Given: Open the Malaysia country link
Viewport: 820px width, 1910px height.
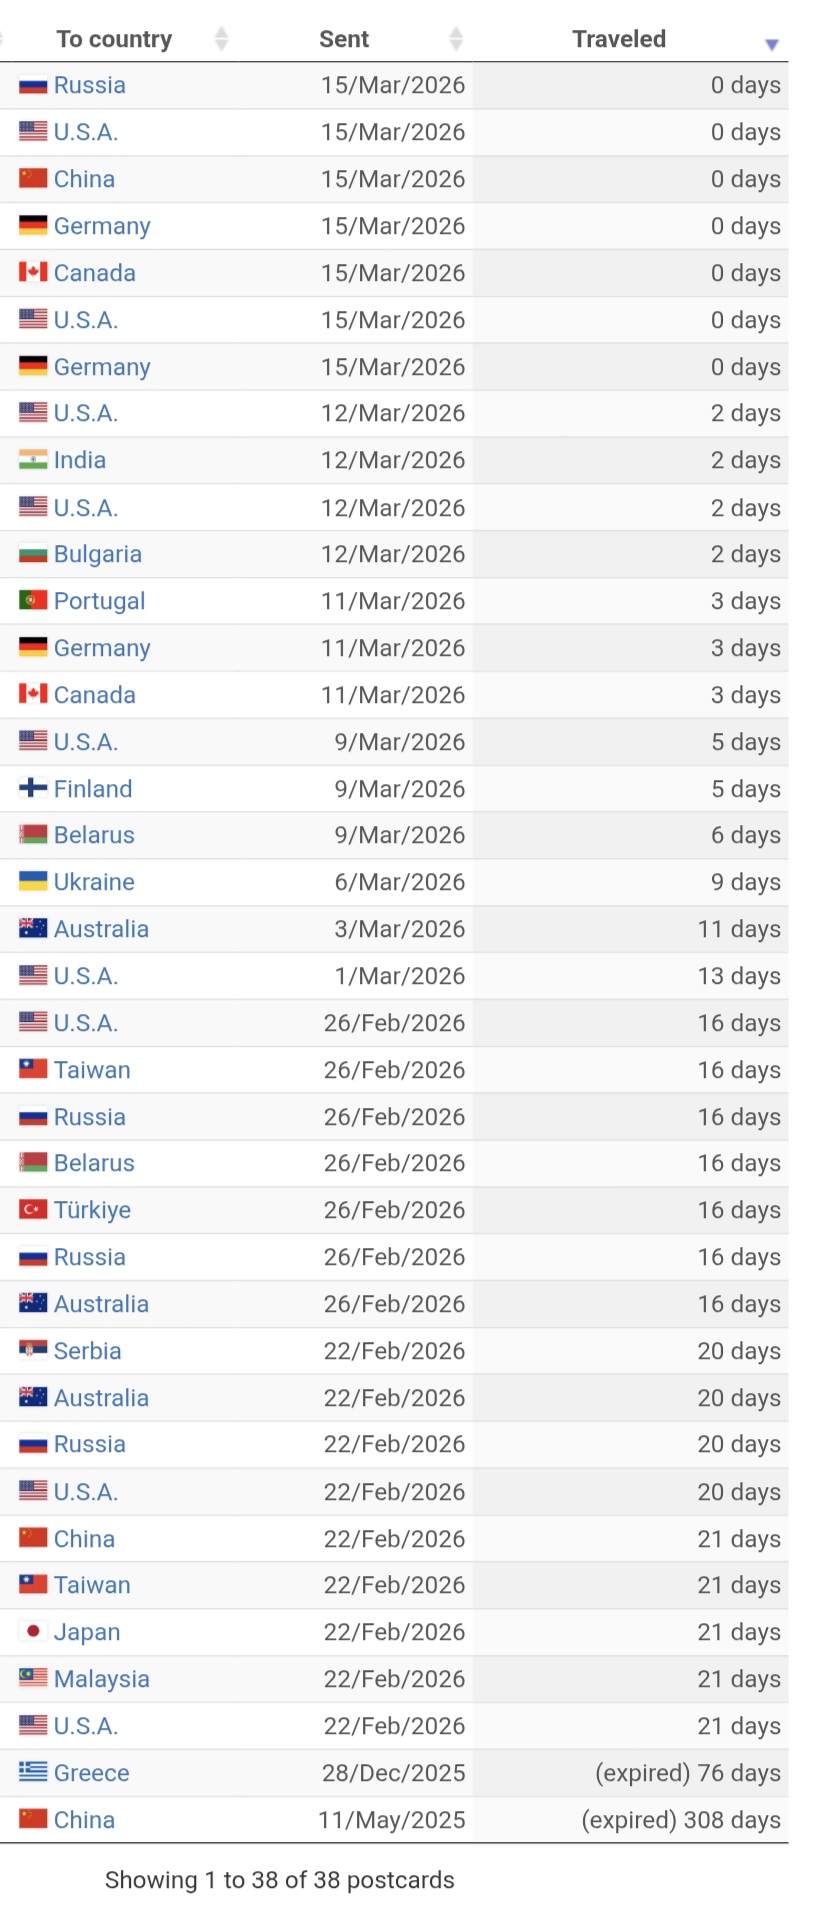Looking at the screenshot, I should click(x=102, y=1679).
